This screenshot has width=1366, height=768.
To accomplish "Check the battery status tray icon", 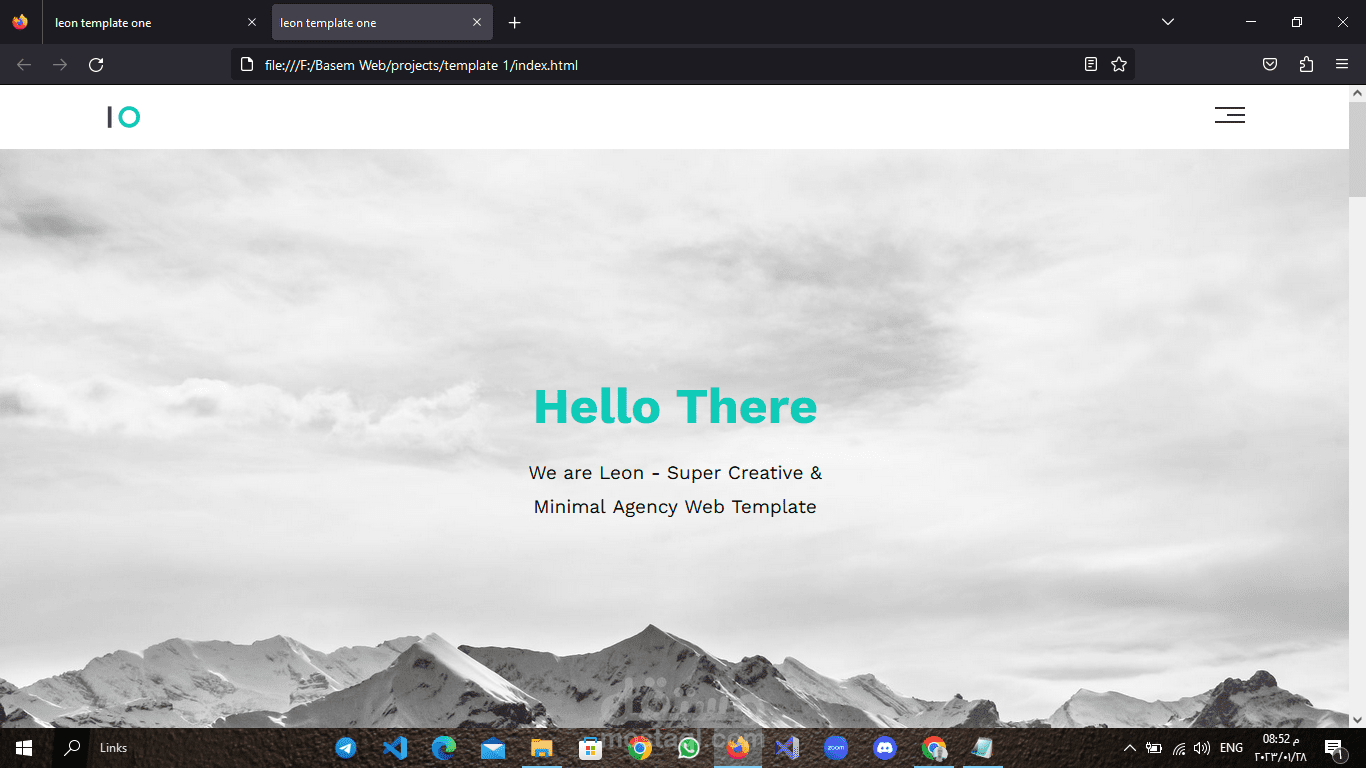I will (x=1154, y=748).
